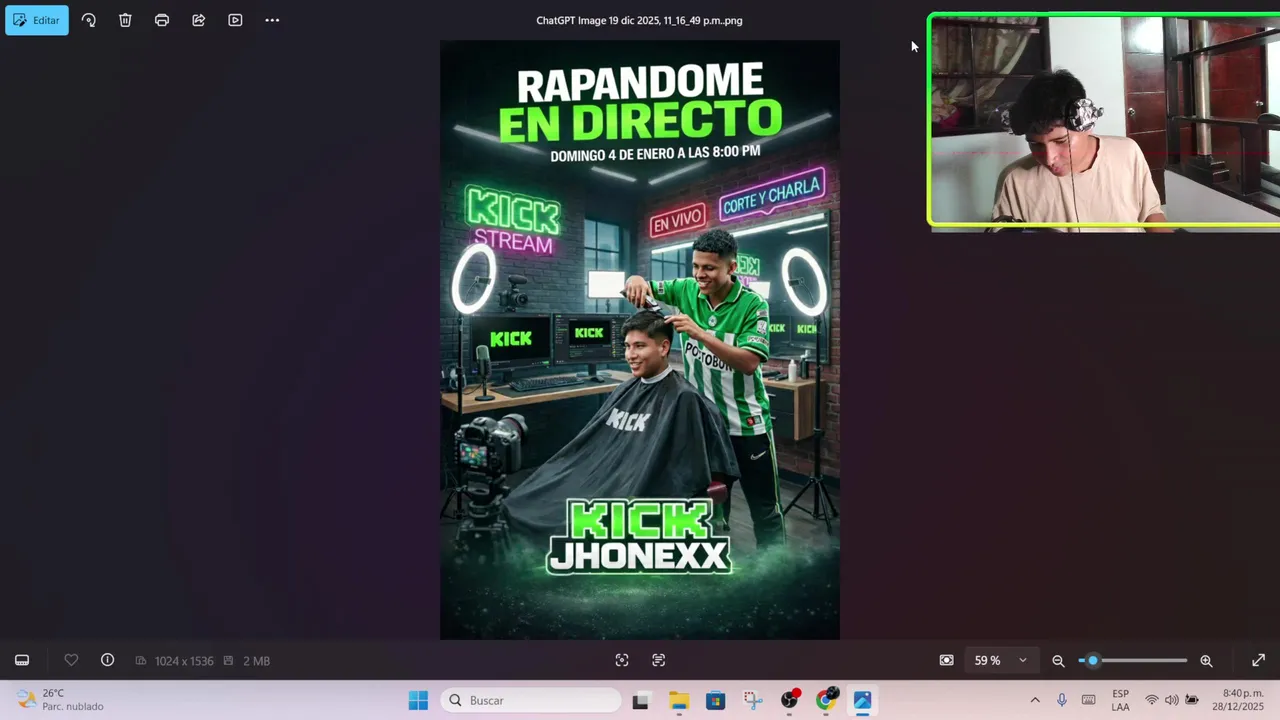
Task: Show file info with the info icon
Action: (x=108, y=660)
